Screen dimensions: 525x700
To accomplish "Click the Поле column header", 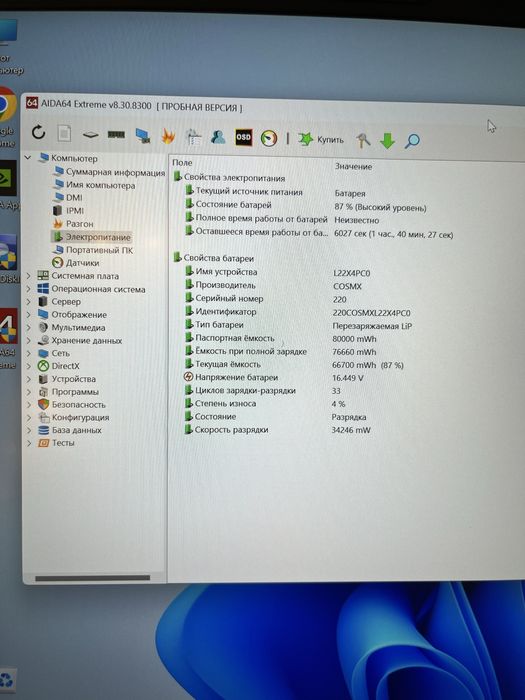I will click(x=182, y=163).
